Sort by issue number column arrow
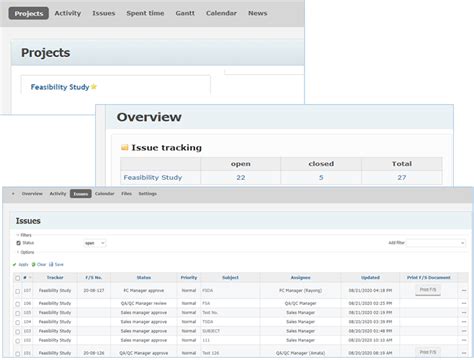Image resolution: width=474 pixels, height=360 pixels. coord(30,278)
